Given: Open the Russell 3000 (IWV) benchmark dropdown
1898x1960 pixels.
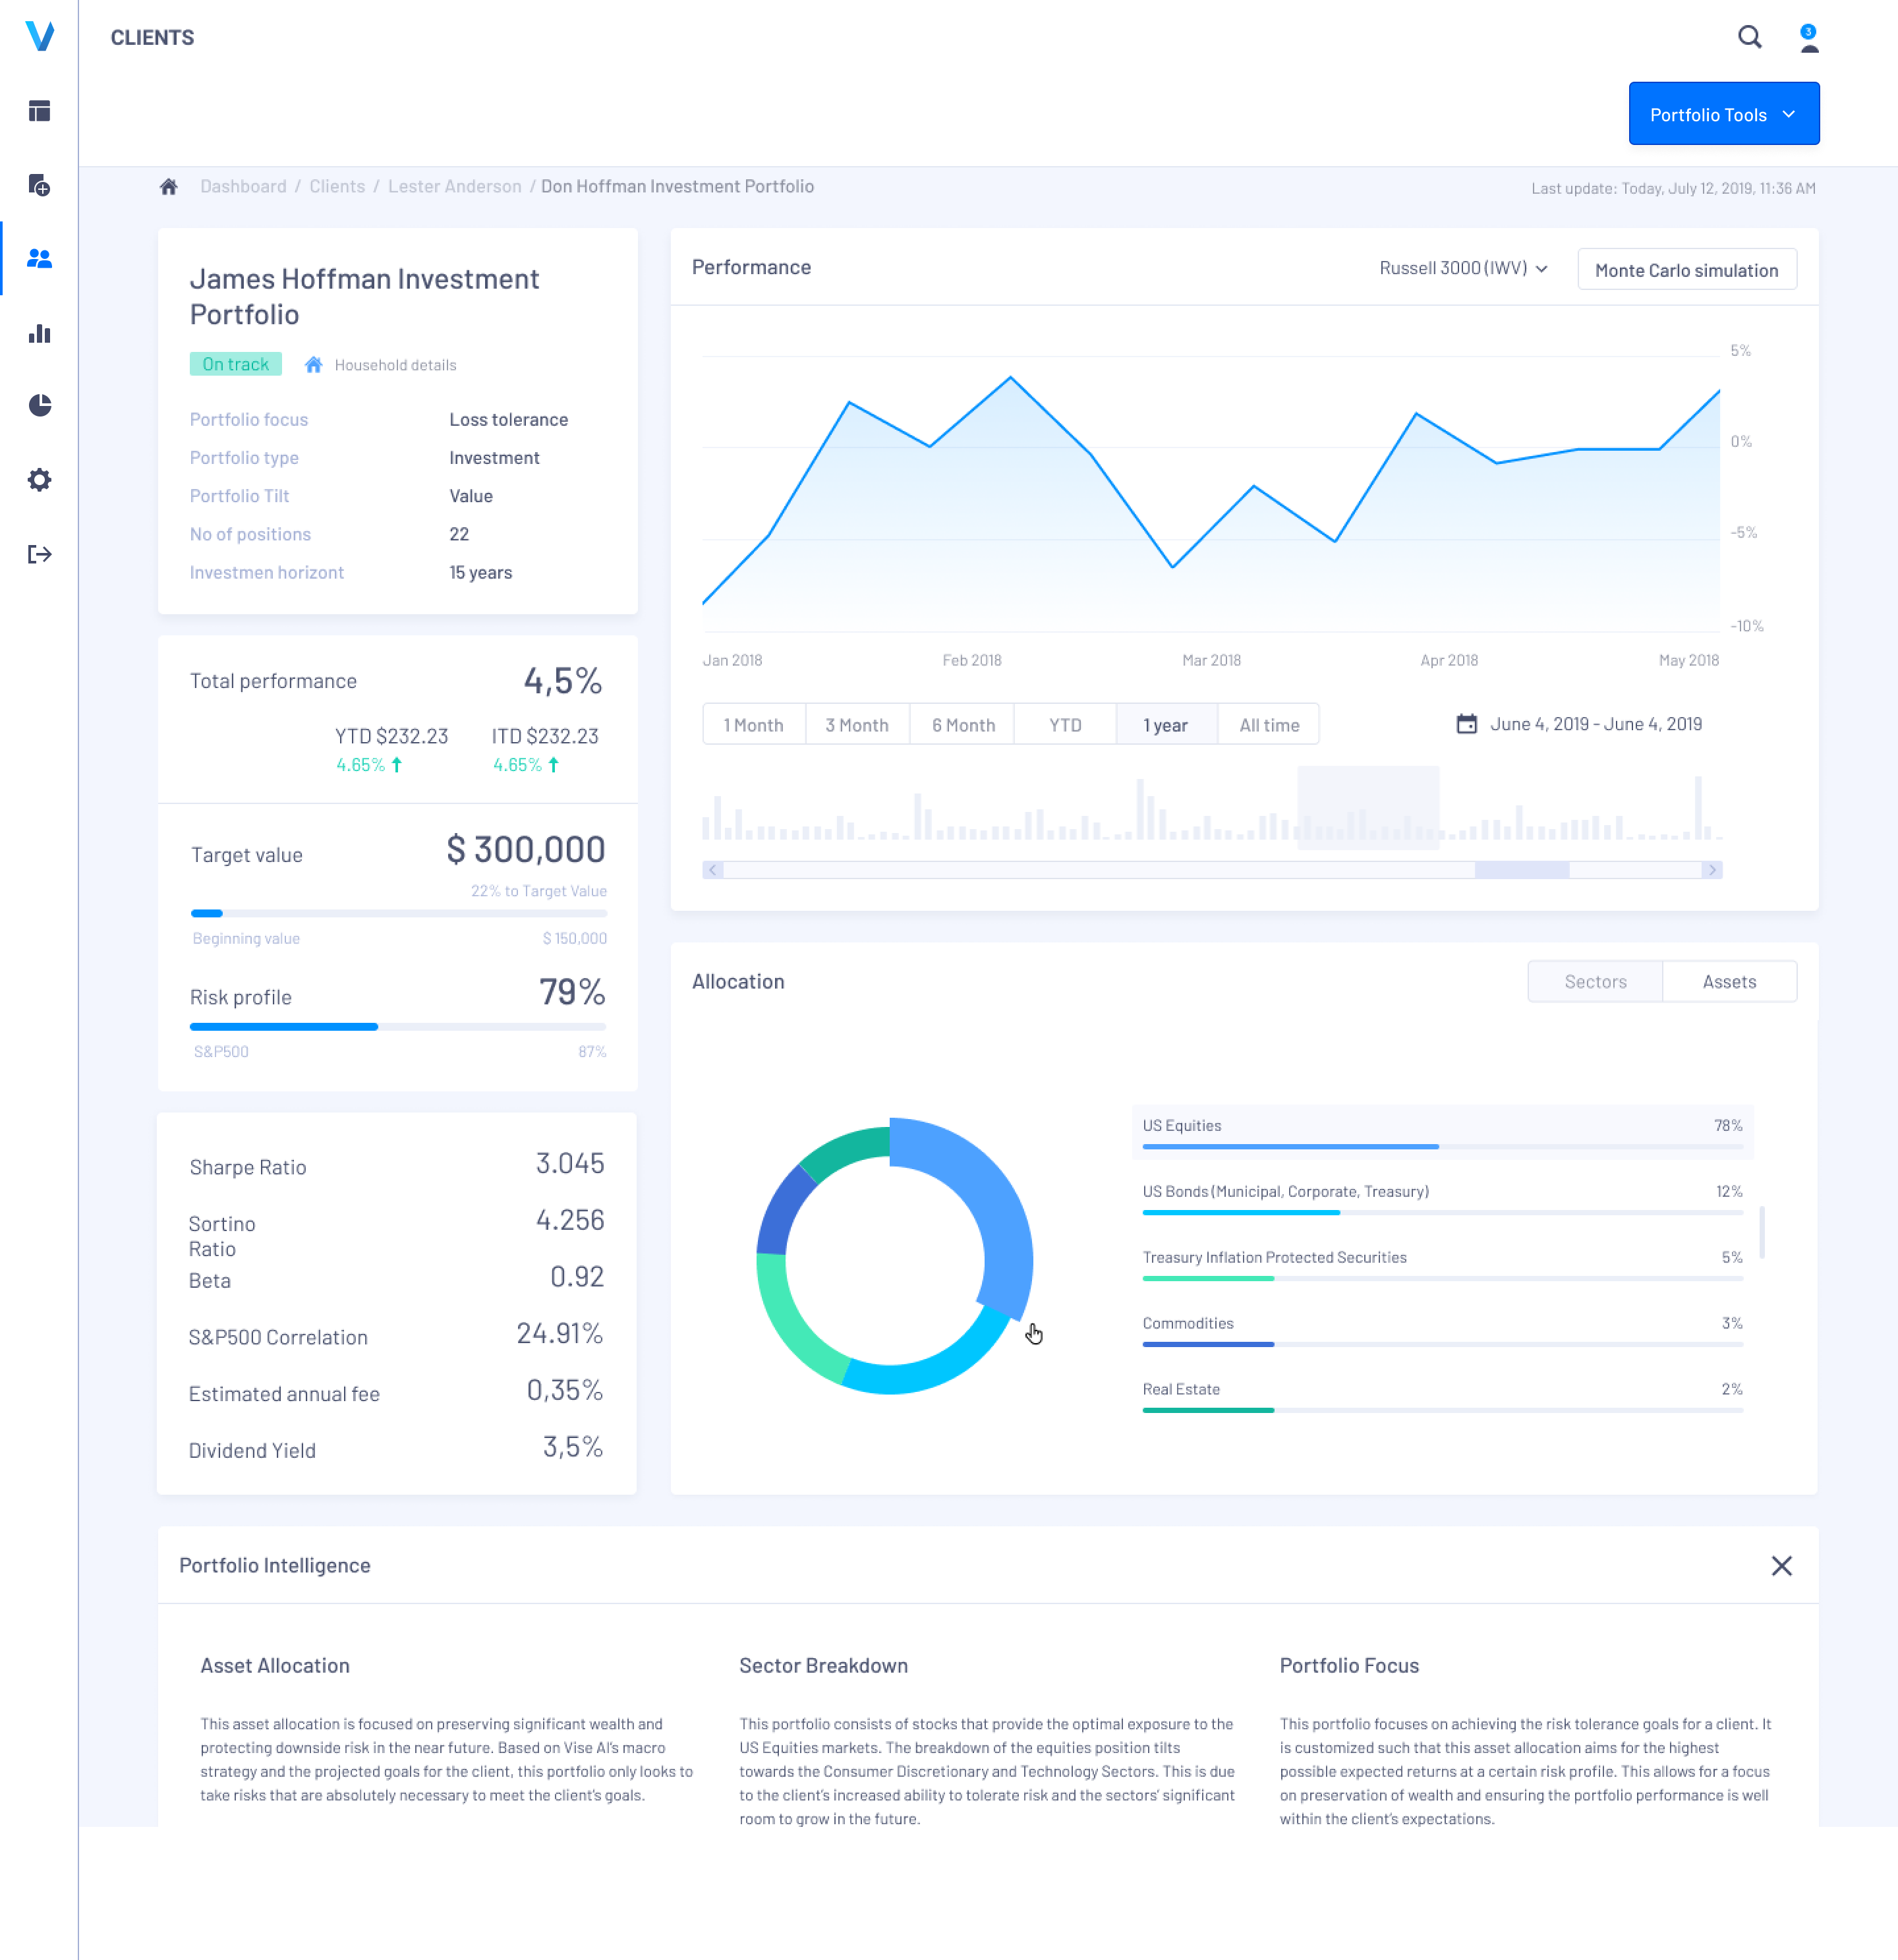Looking at the screenshot, I should (x=1462, y=268).
